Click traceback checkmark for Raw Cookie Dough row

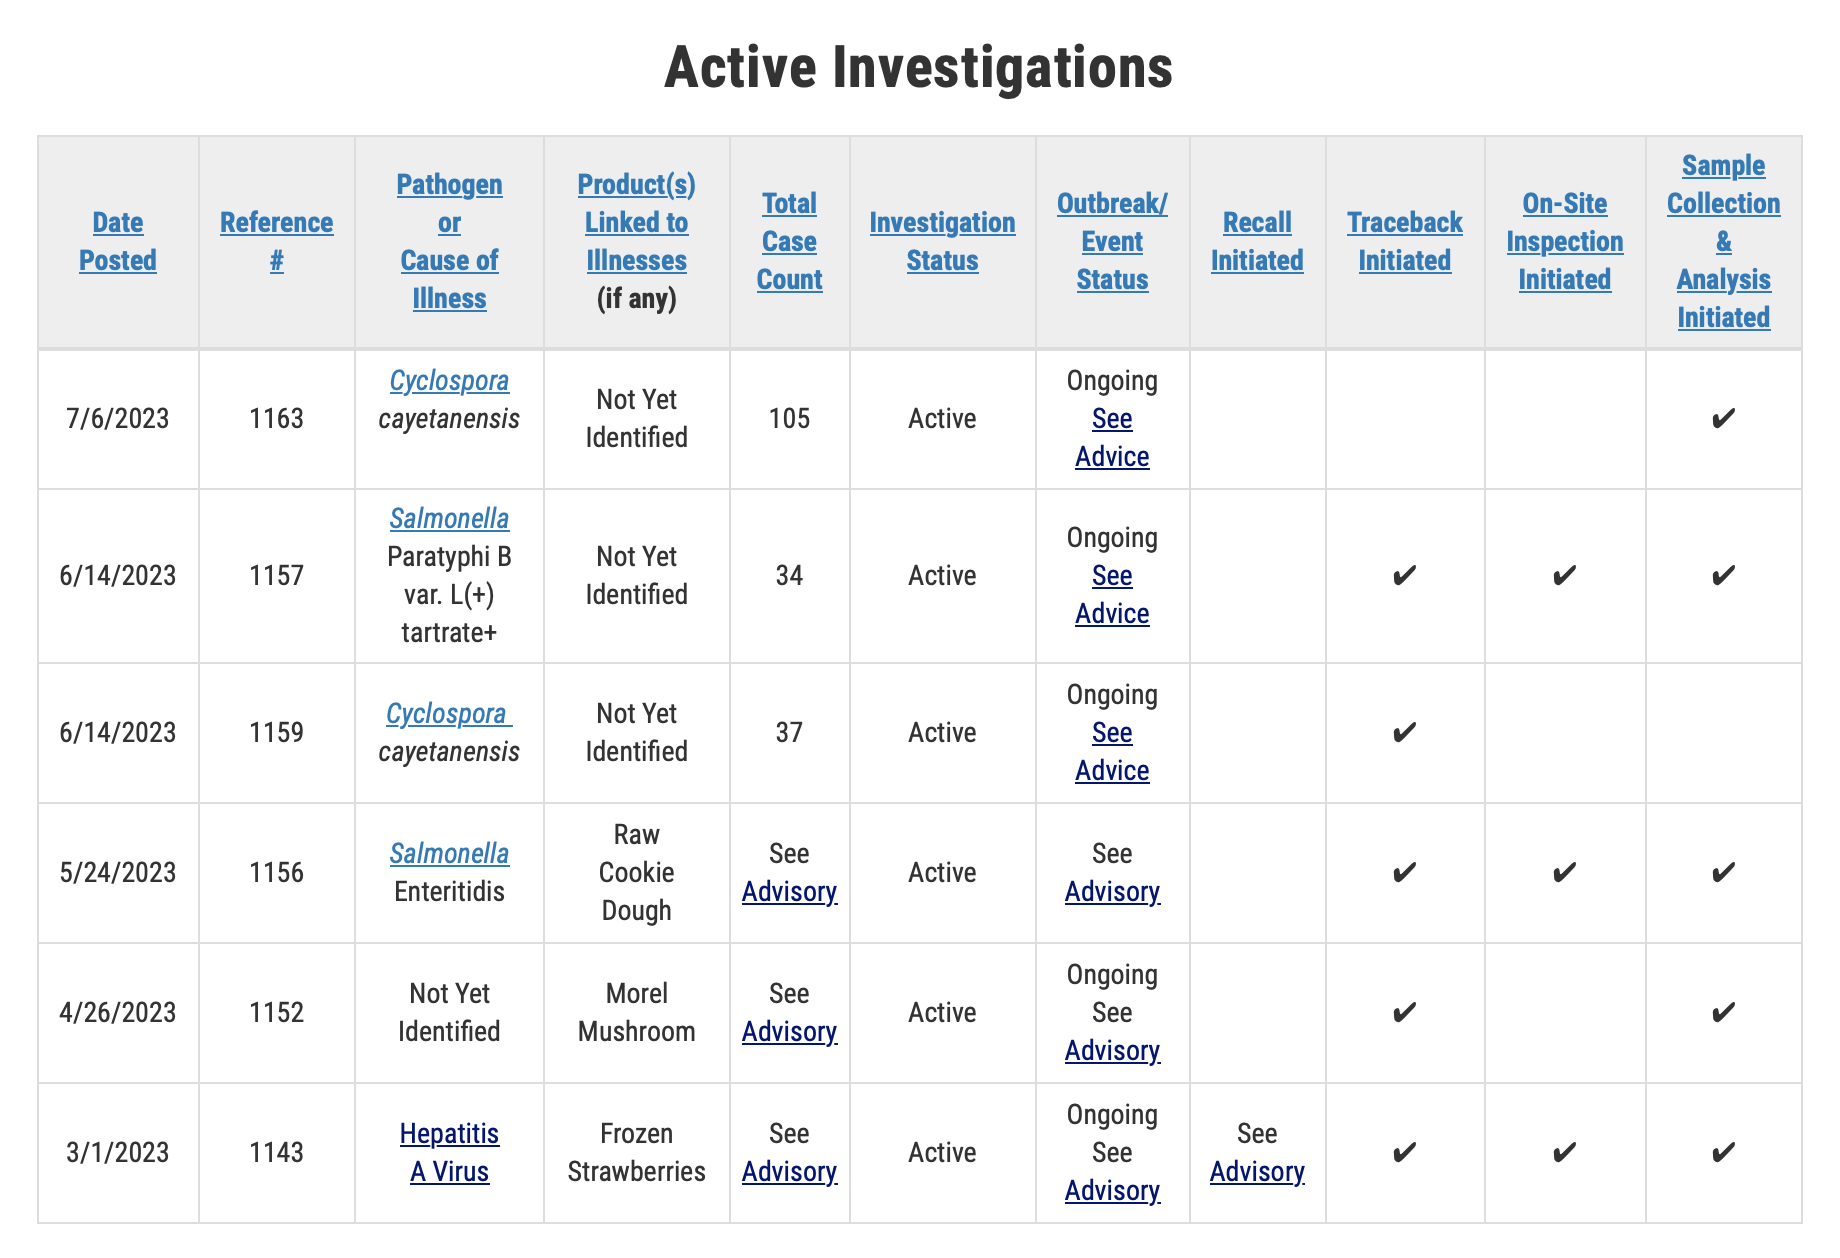point(1404,873)
